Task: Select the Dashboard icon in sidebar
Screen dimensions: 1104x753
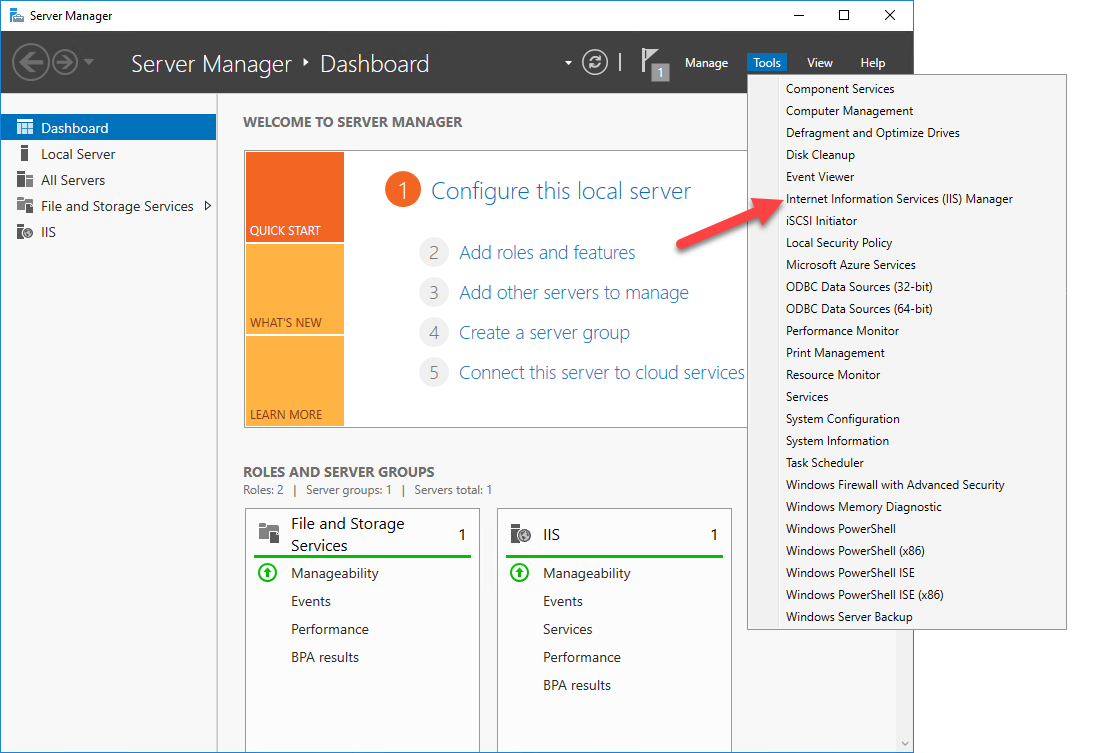Action: (x=25, y=128)
